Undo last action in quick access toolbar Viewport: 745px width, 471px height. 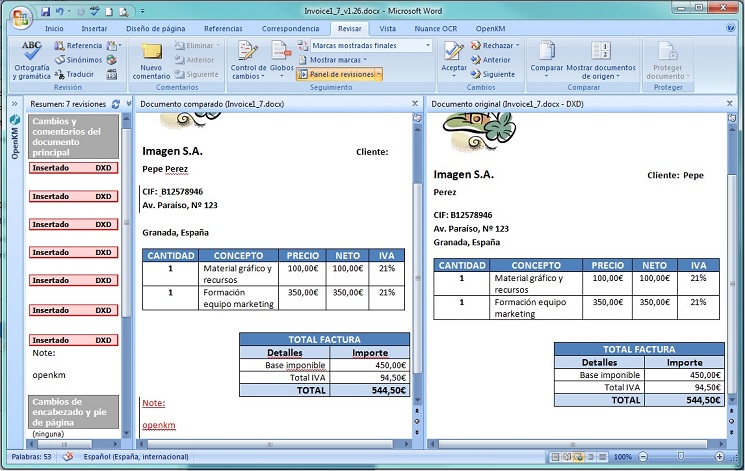click(59, 11)
